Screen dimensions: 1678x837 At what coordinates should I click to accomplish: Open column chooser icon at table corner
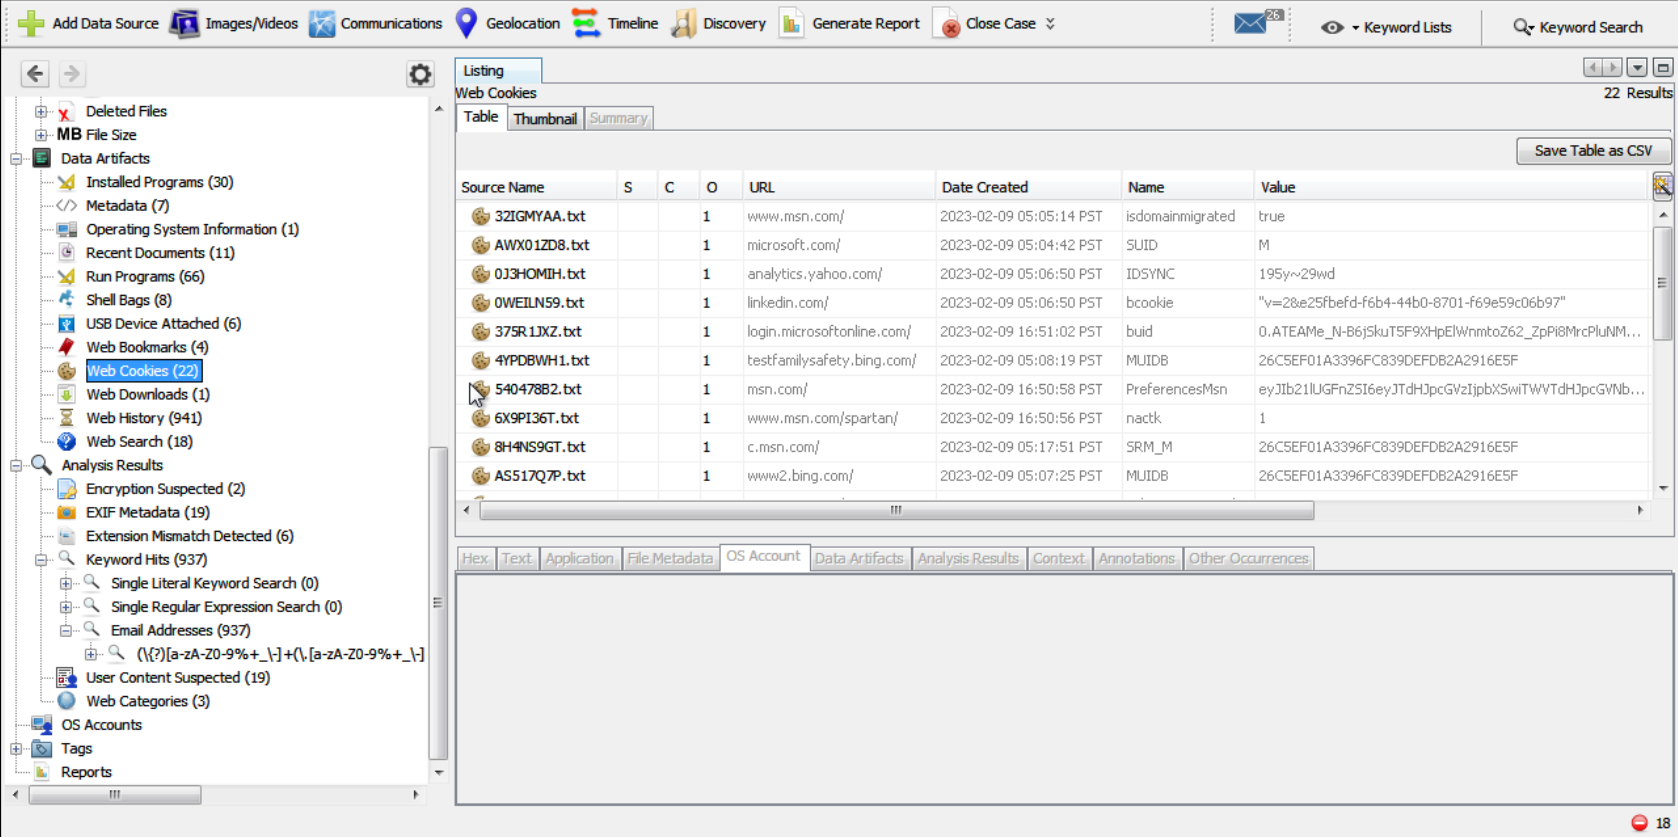coord(1662,186)
